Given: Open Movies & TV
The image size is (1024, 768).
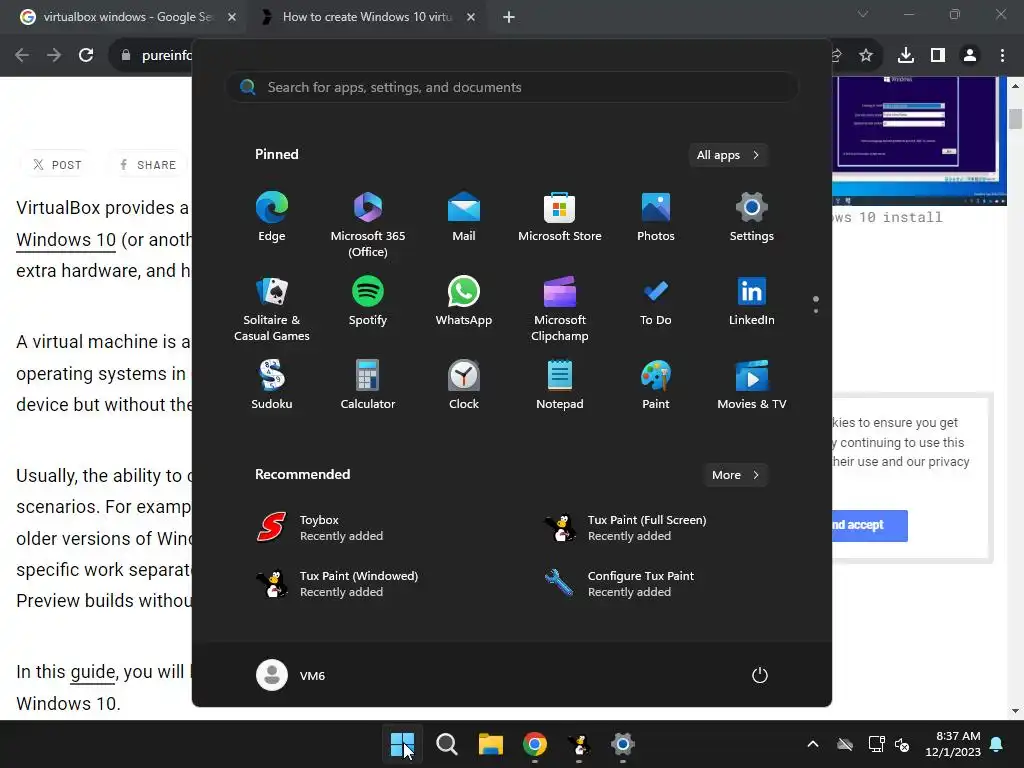Looking at the screenshot, I should (752, 385).
